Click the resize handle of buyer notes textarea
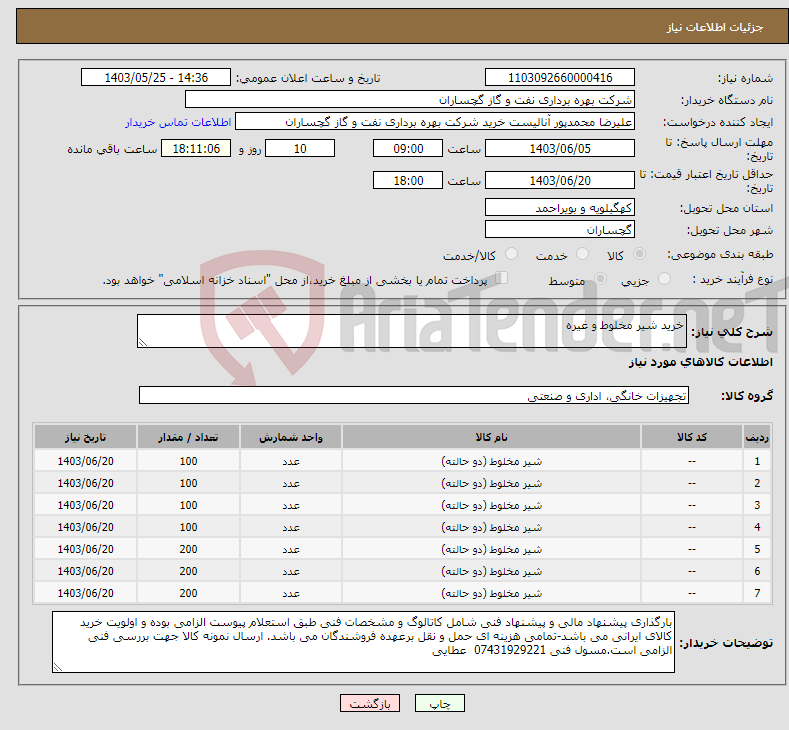This screenshot has height=730, width=789. point(58,668)
